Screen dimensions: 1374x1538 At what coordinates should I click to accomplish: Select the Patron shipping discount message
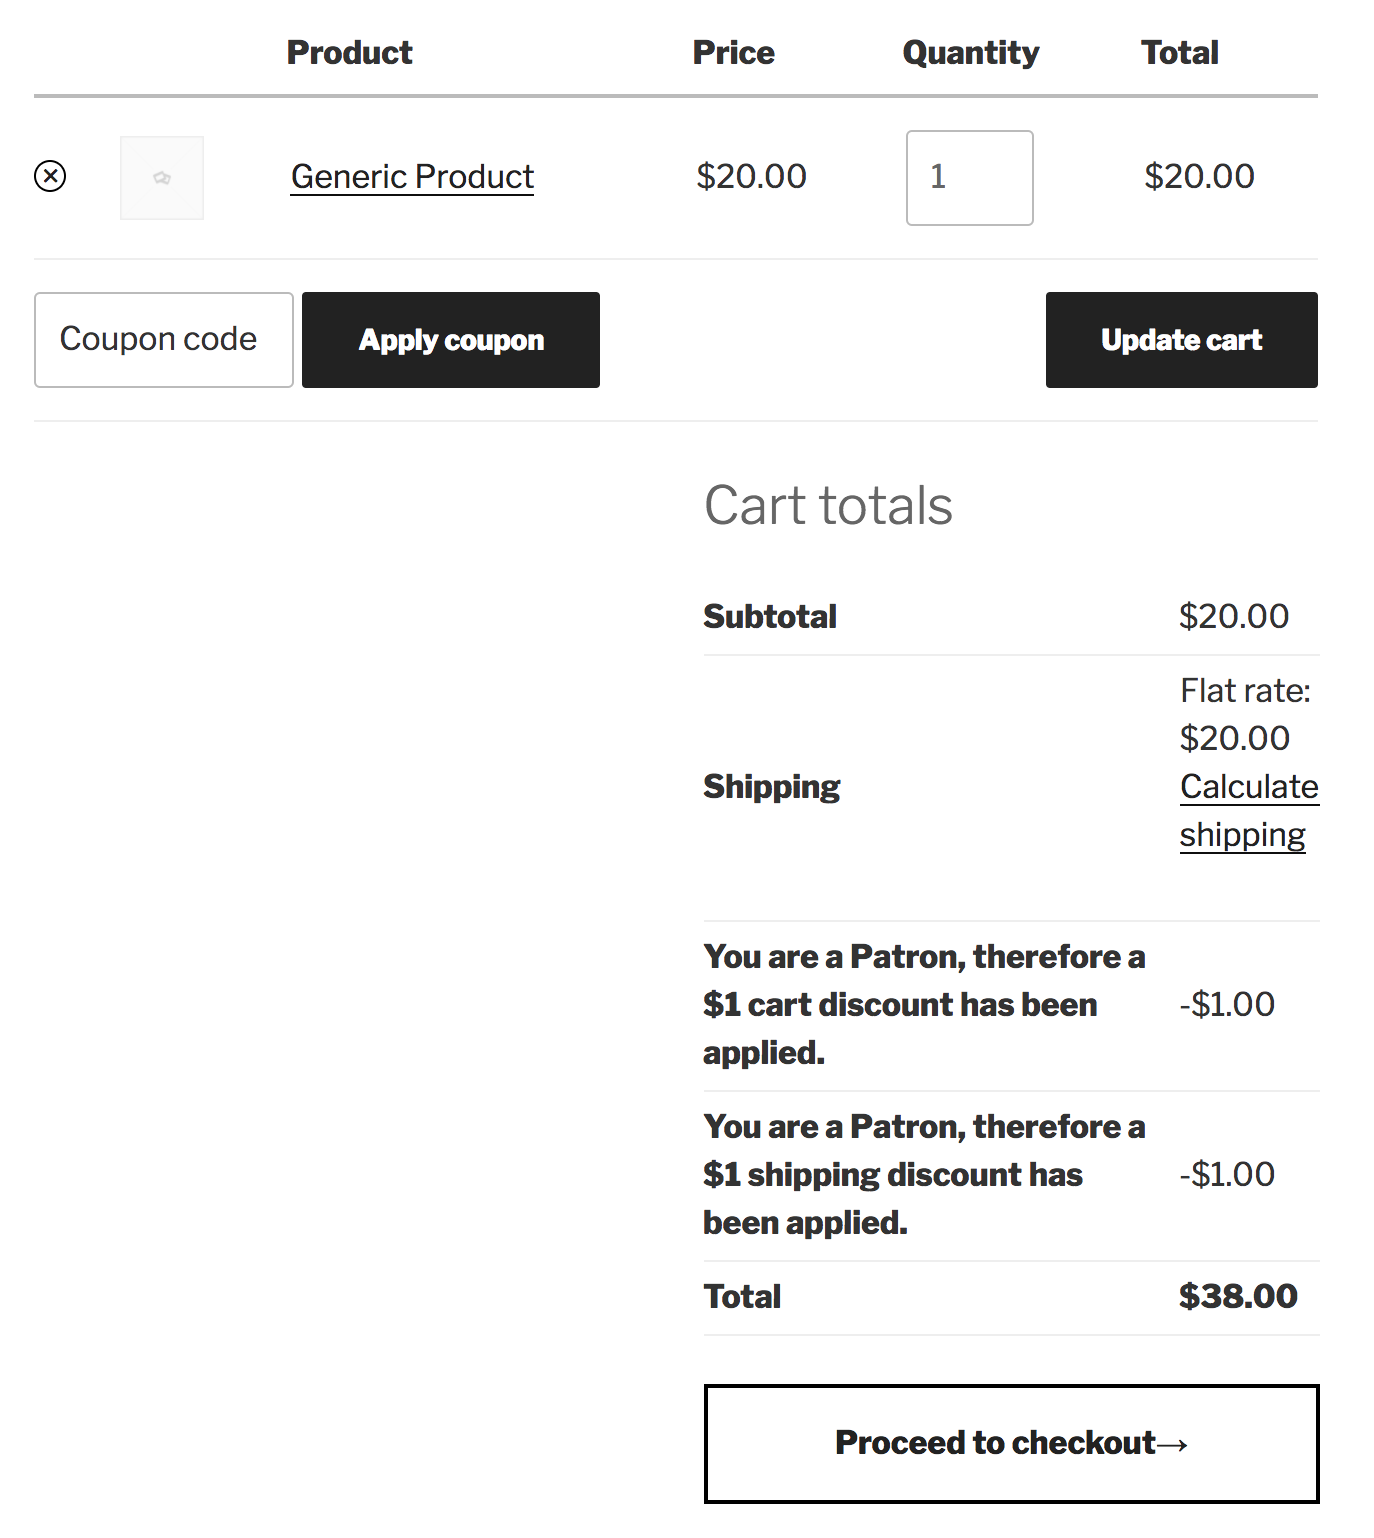924,1175
